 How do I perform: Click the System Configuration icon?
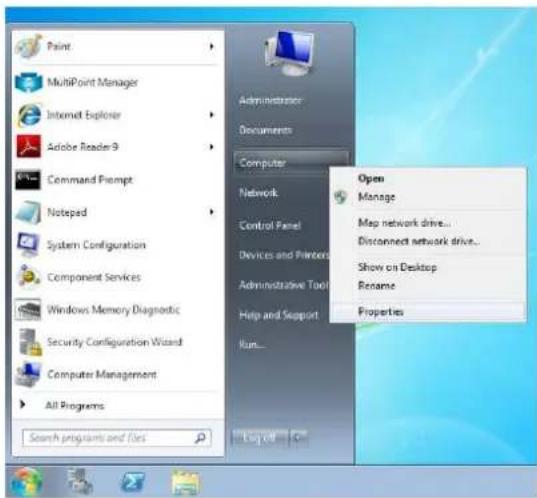click(x=28, y=245)
